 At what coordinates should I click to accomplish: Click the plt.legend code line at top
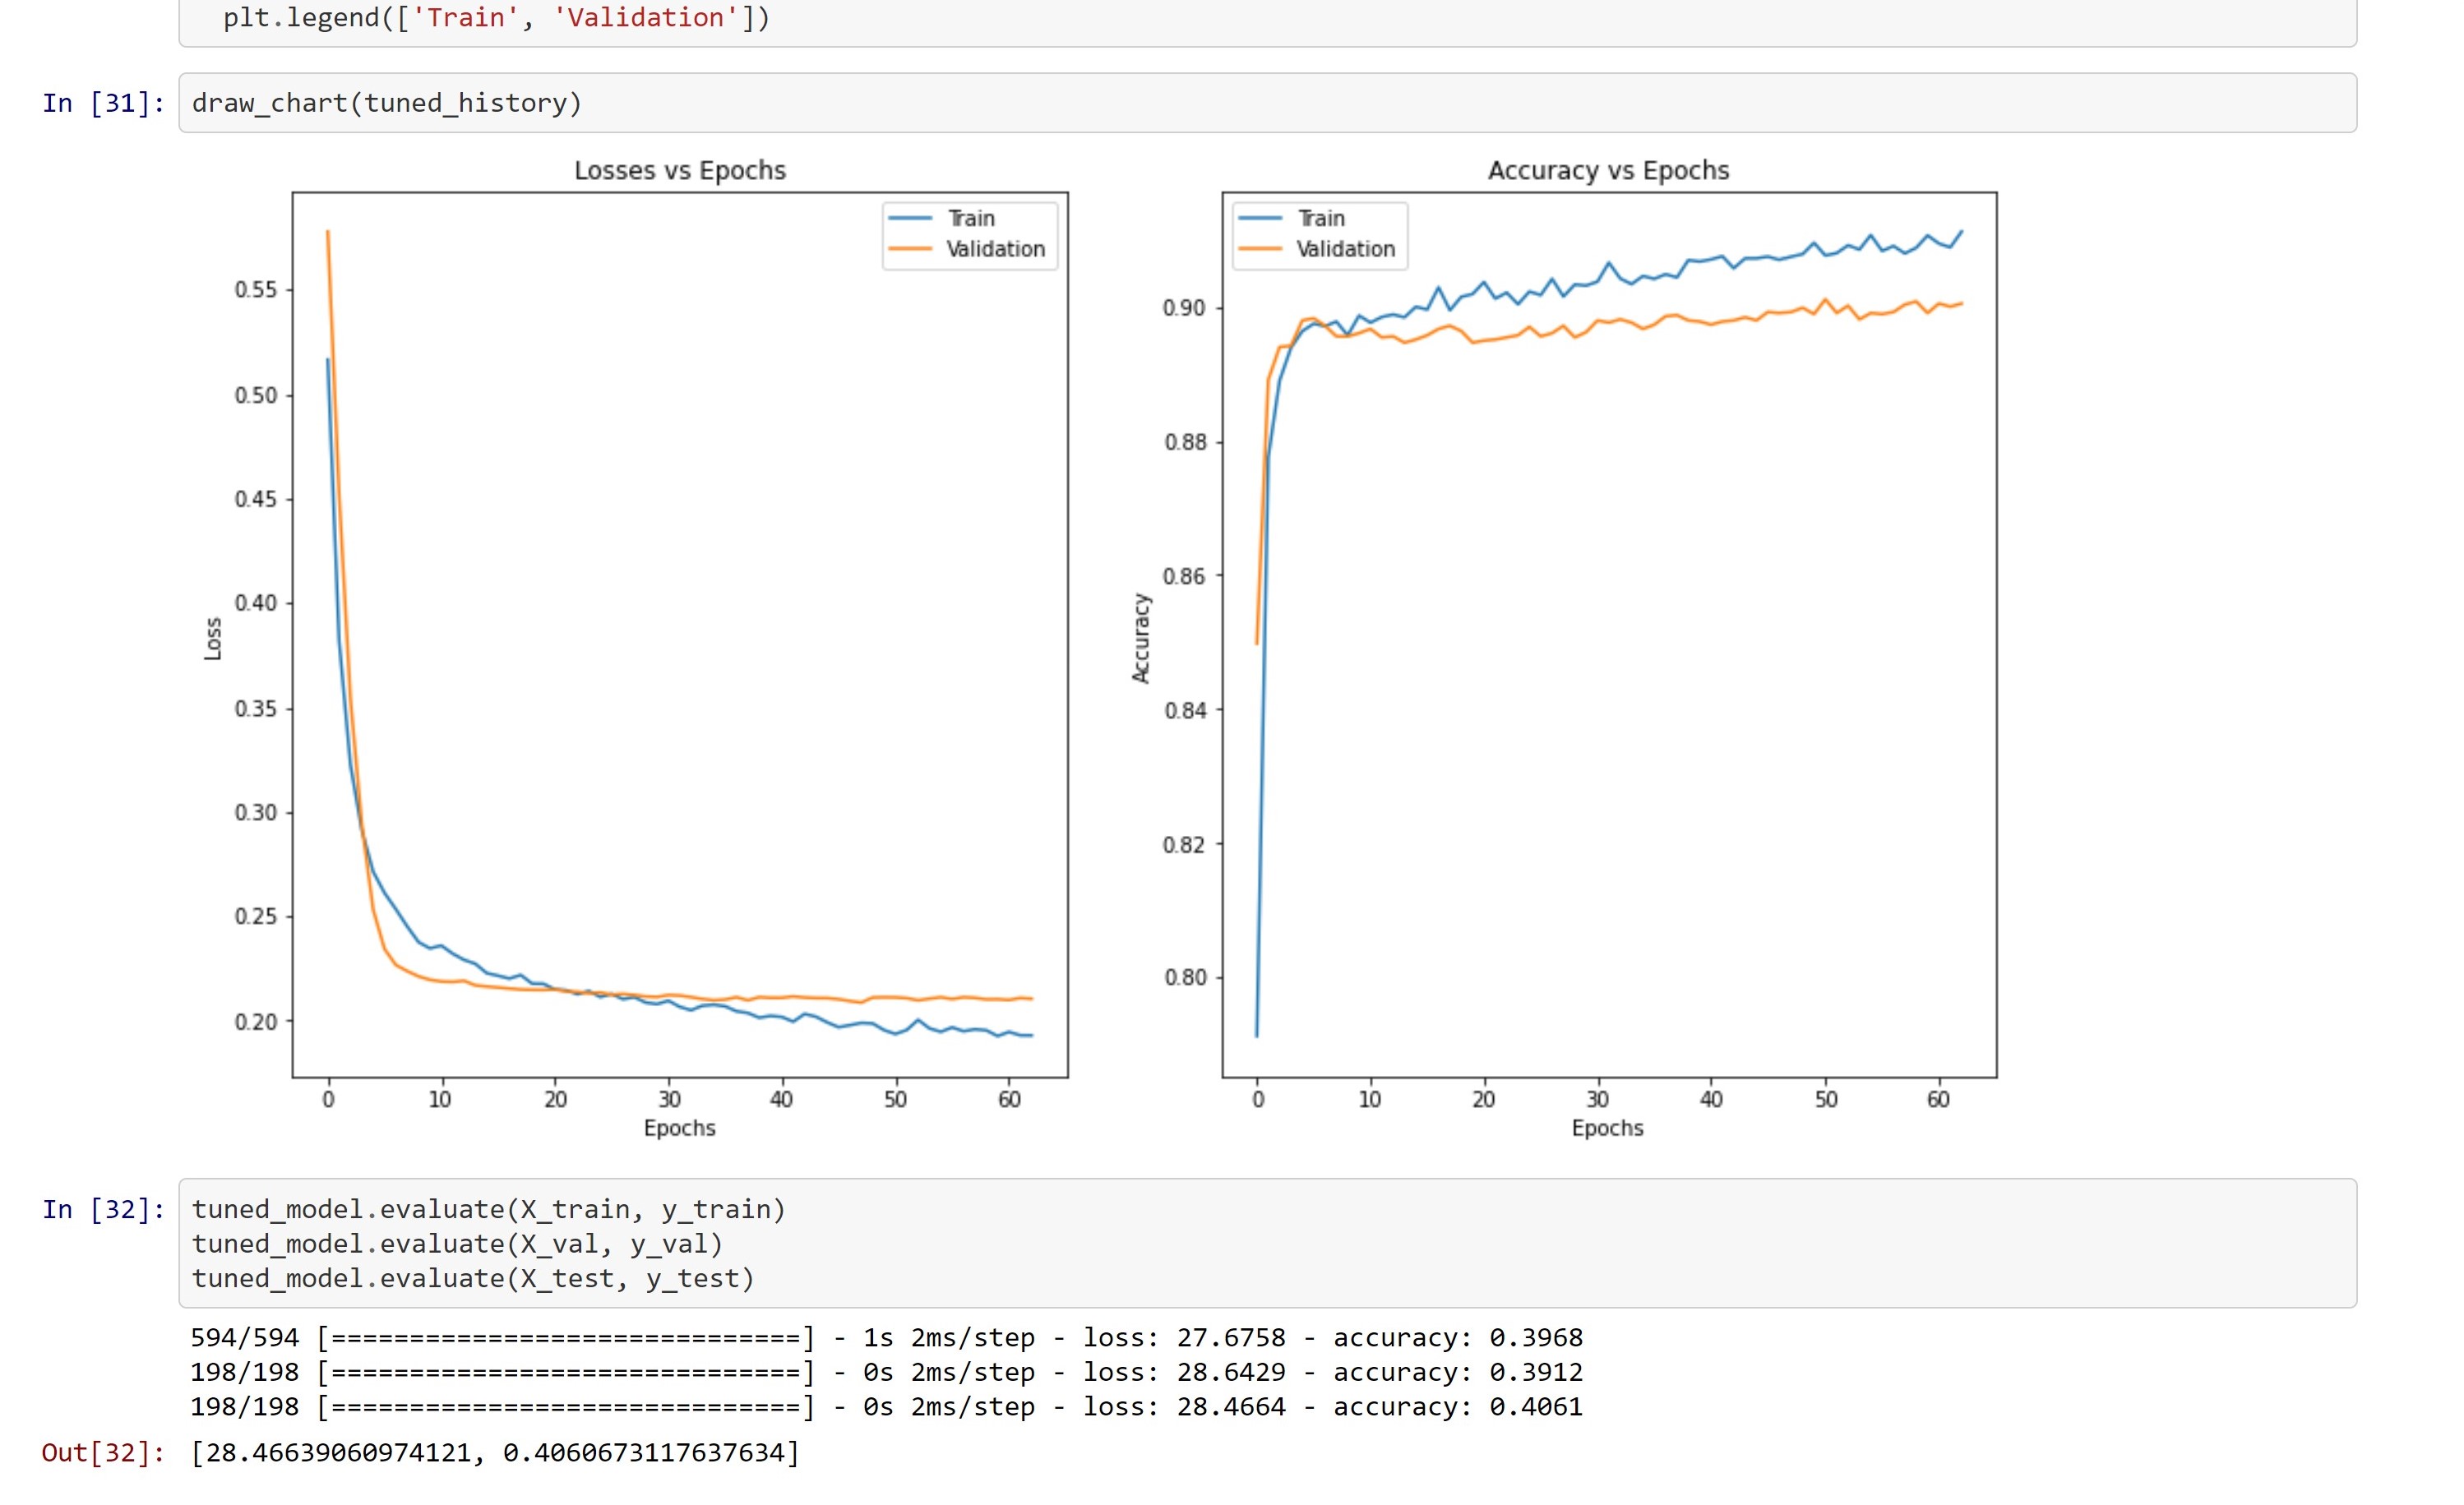click(x=496, y=18)
